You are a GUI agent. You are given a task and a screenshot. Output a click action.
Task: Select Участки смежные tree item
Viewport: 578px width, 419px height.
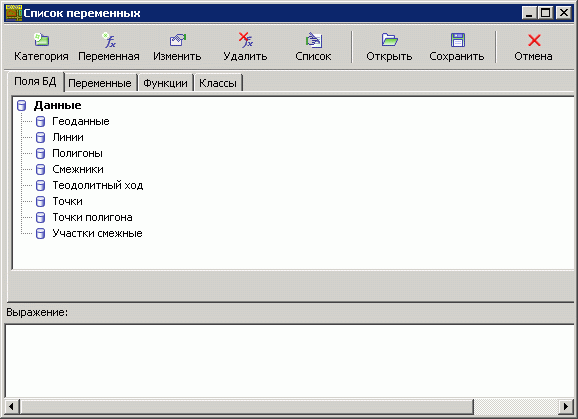click(97, 233)
